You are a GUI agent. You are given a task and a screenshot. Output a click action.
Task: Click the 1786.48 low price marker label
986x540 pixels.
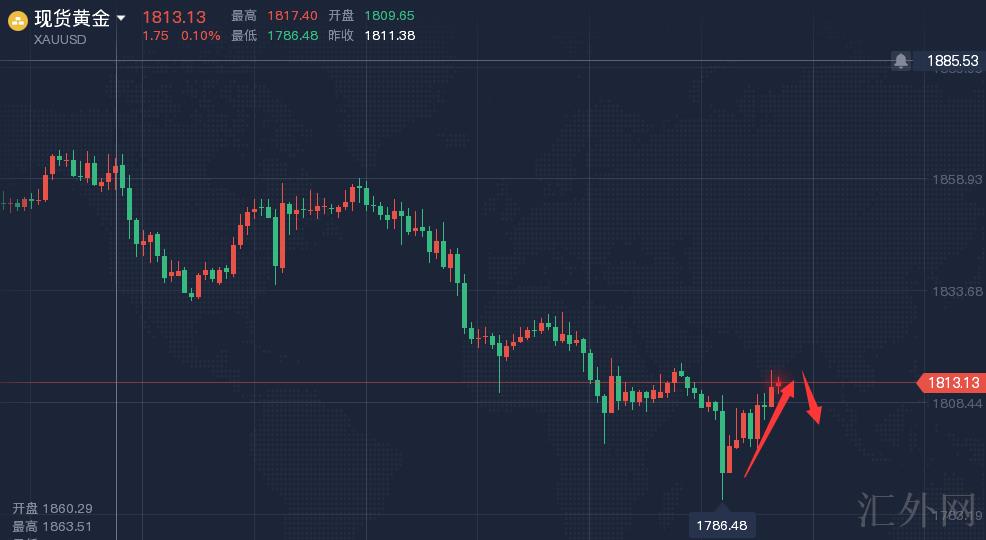[x=722, y=525]
